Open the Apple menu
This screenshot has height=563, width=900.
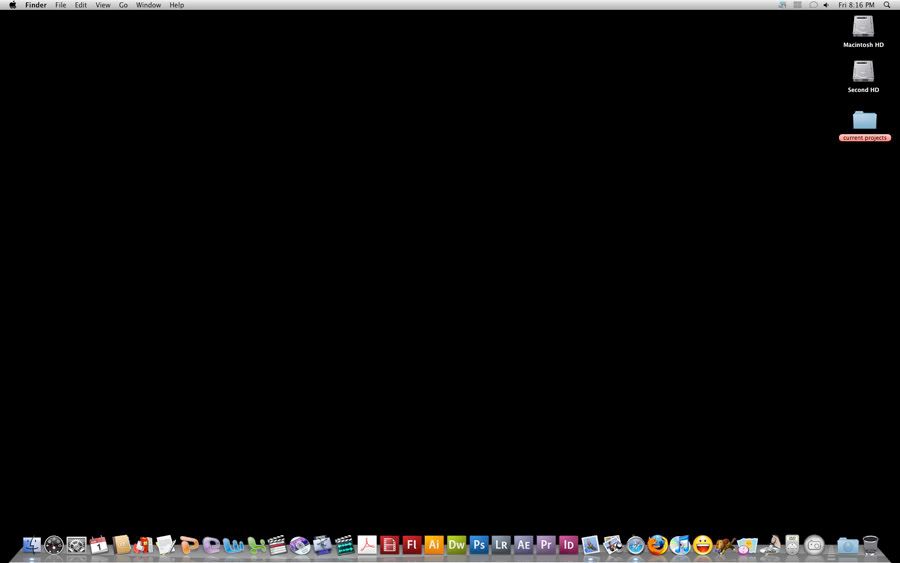(x=13, y=5)
